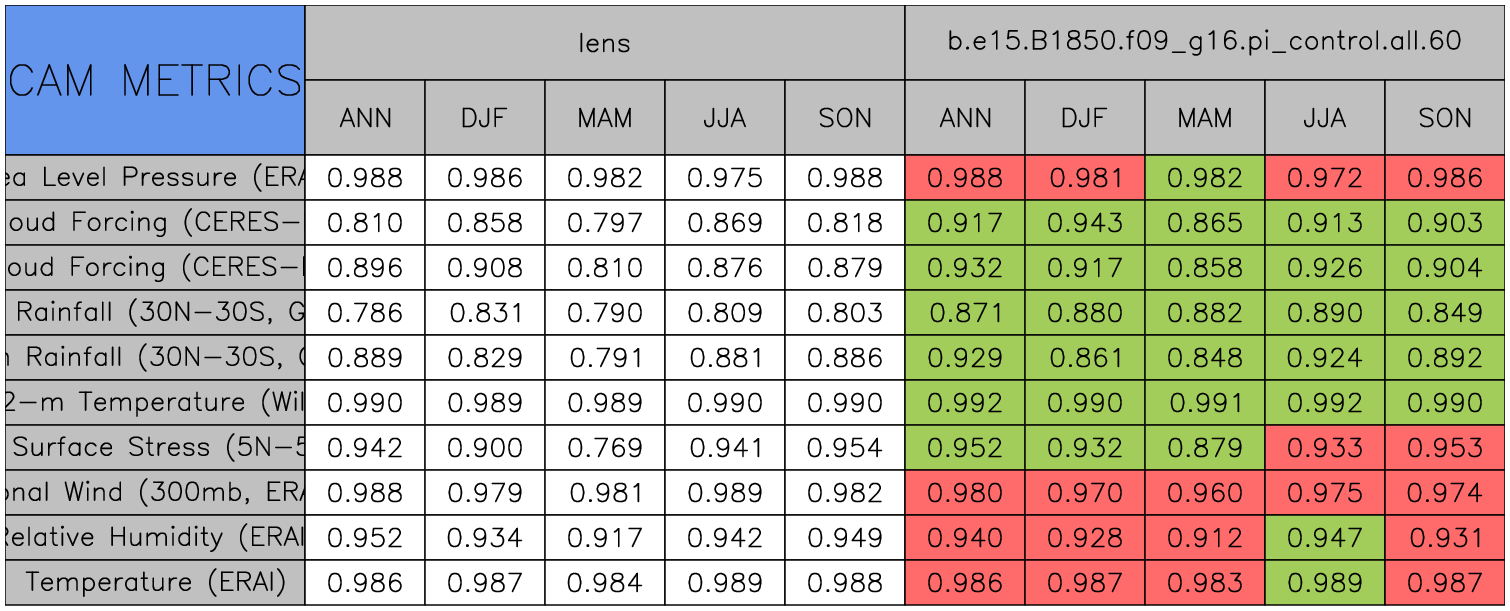1510x611 pixels.
Task: Select the DJF header under pi_control
Action: (x=1085, y=118)
